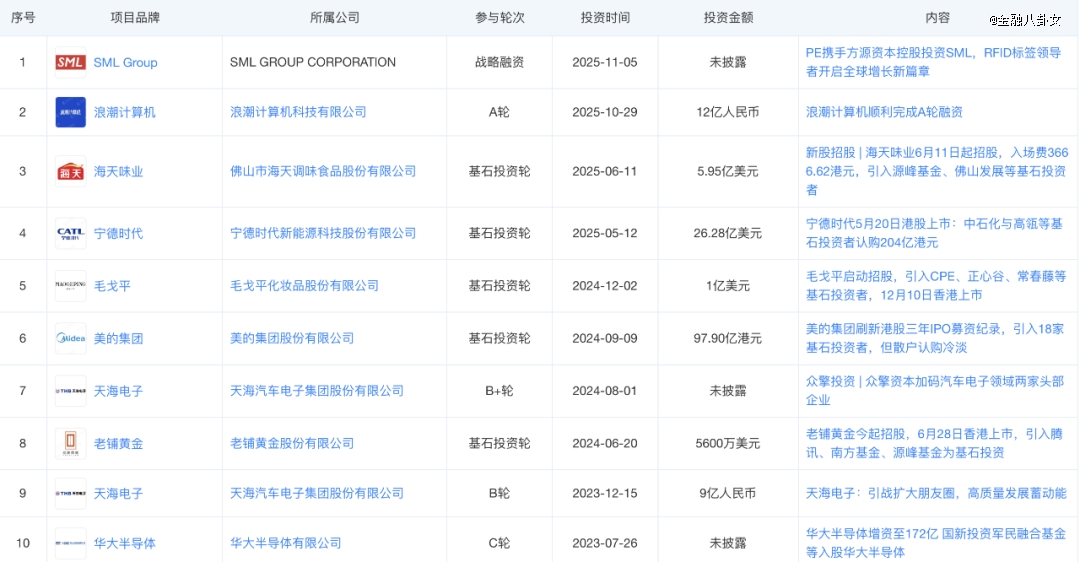Screen dimensions: 1080x562
Task: Click the blue 浪潮计算机 logo icon
Action: [70, 112]
